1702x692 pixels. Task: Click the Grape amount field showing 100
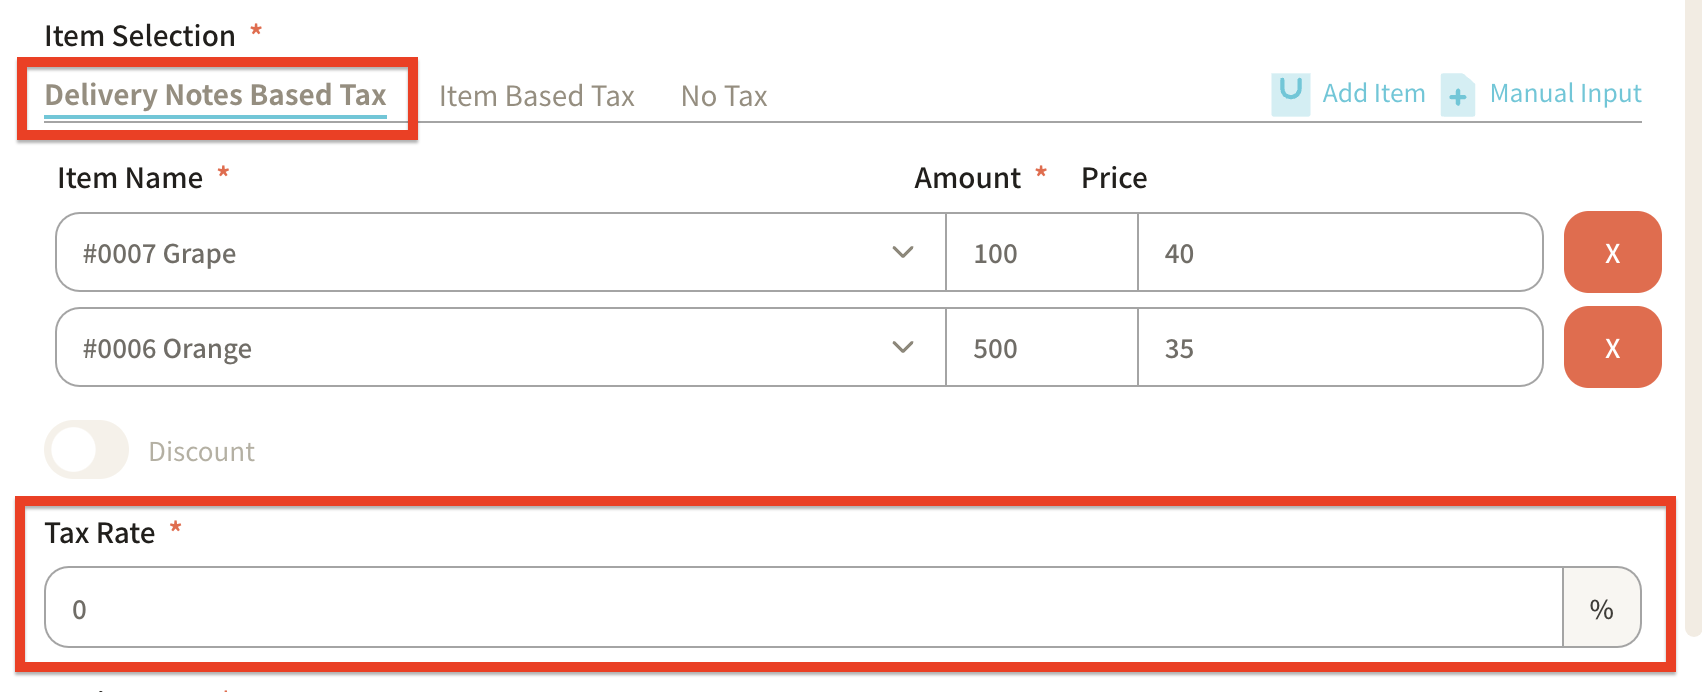(x=1040, y=253)
